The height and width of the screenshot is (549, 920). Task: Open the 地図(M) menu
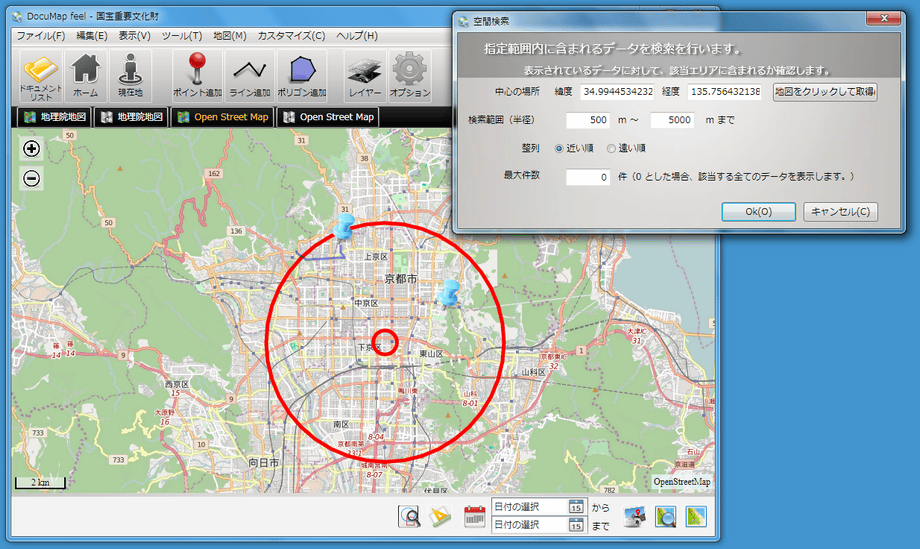click(x=229, y=36)
